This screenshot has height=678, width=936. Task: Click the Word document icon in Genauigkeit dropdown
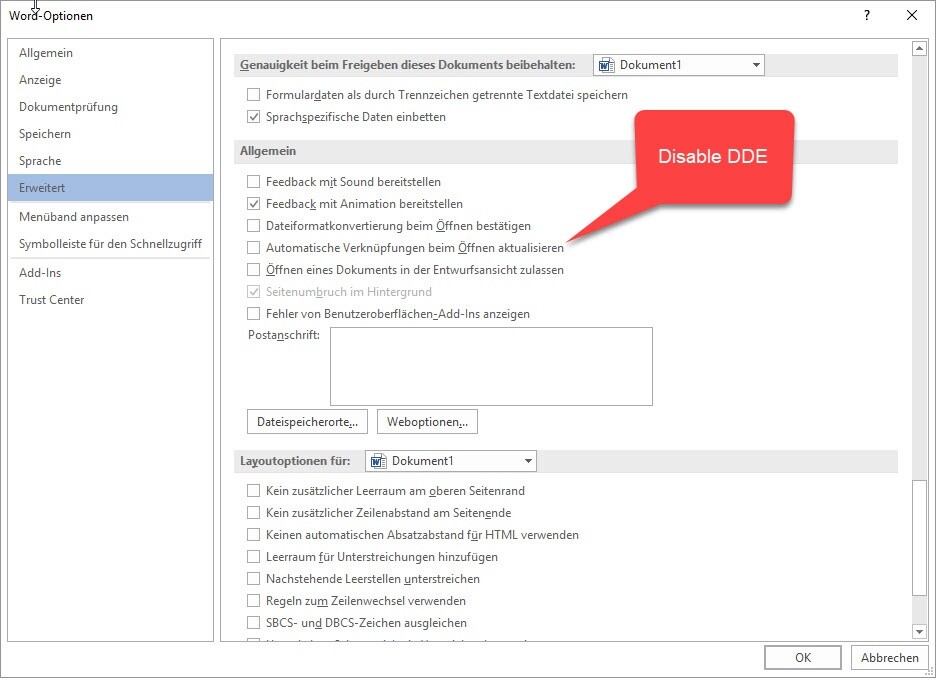(x=605, y=65)
